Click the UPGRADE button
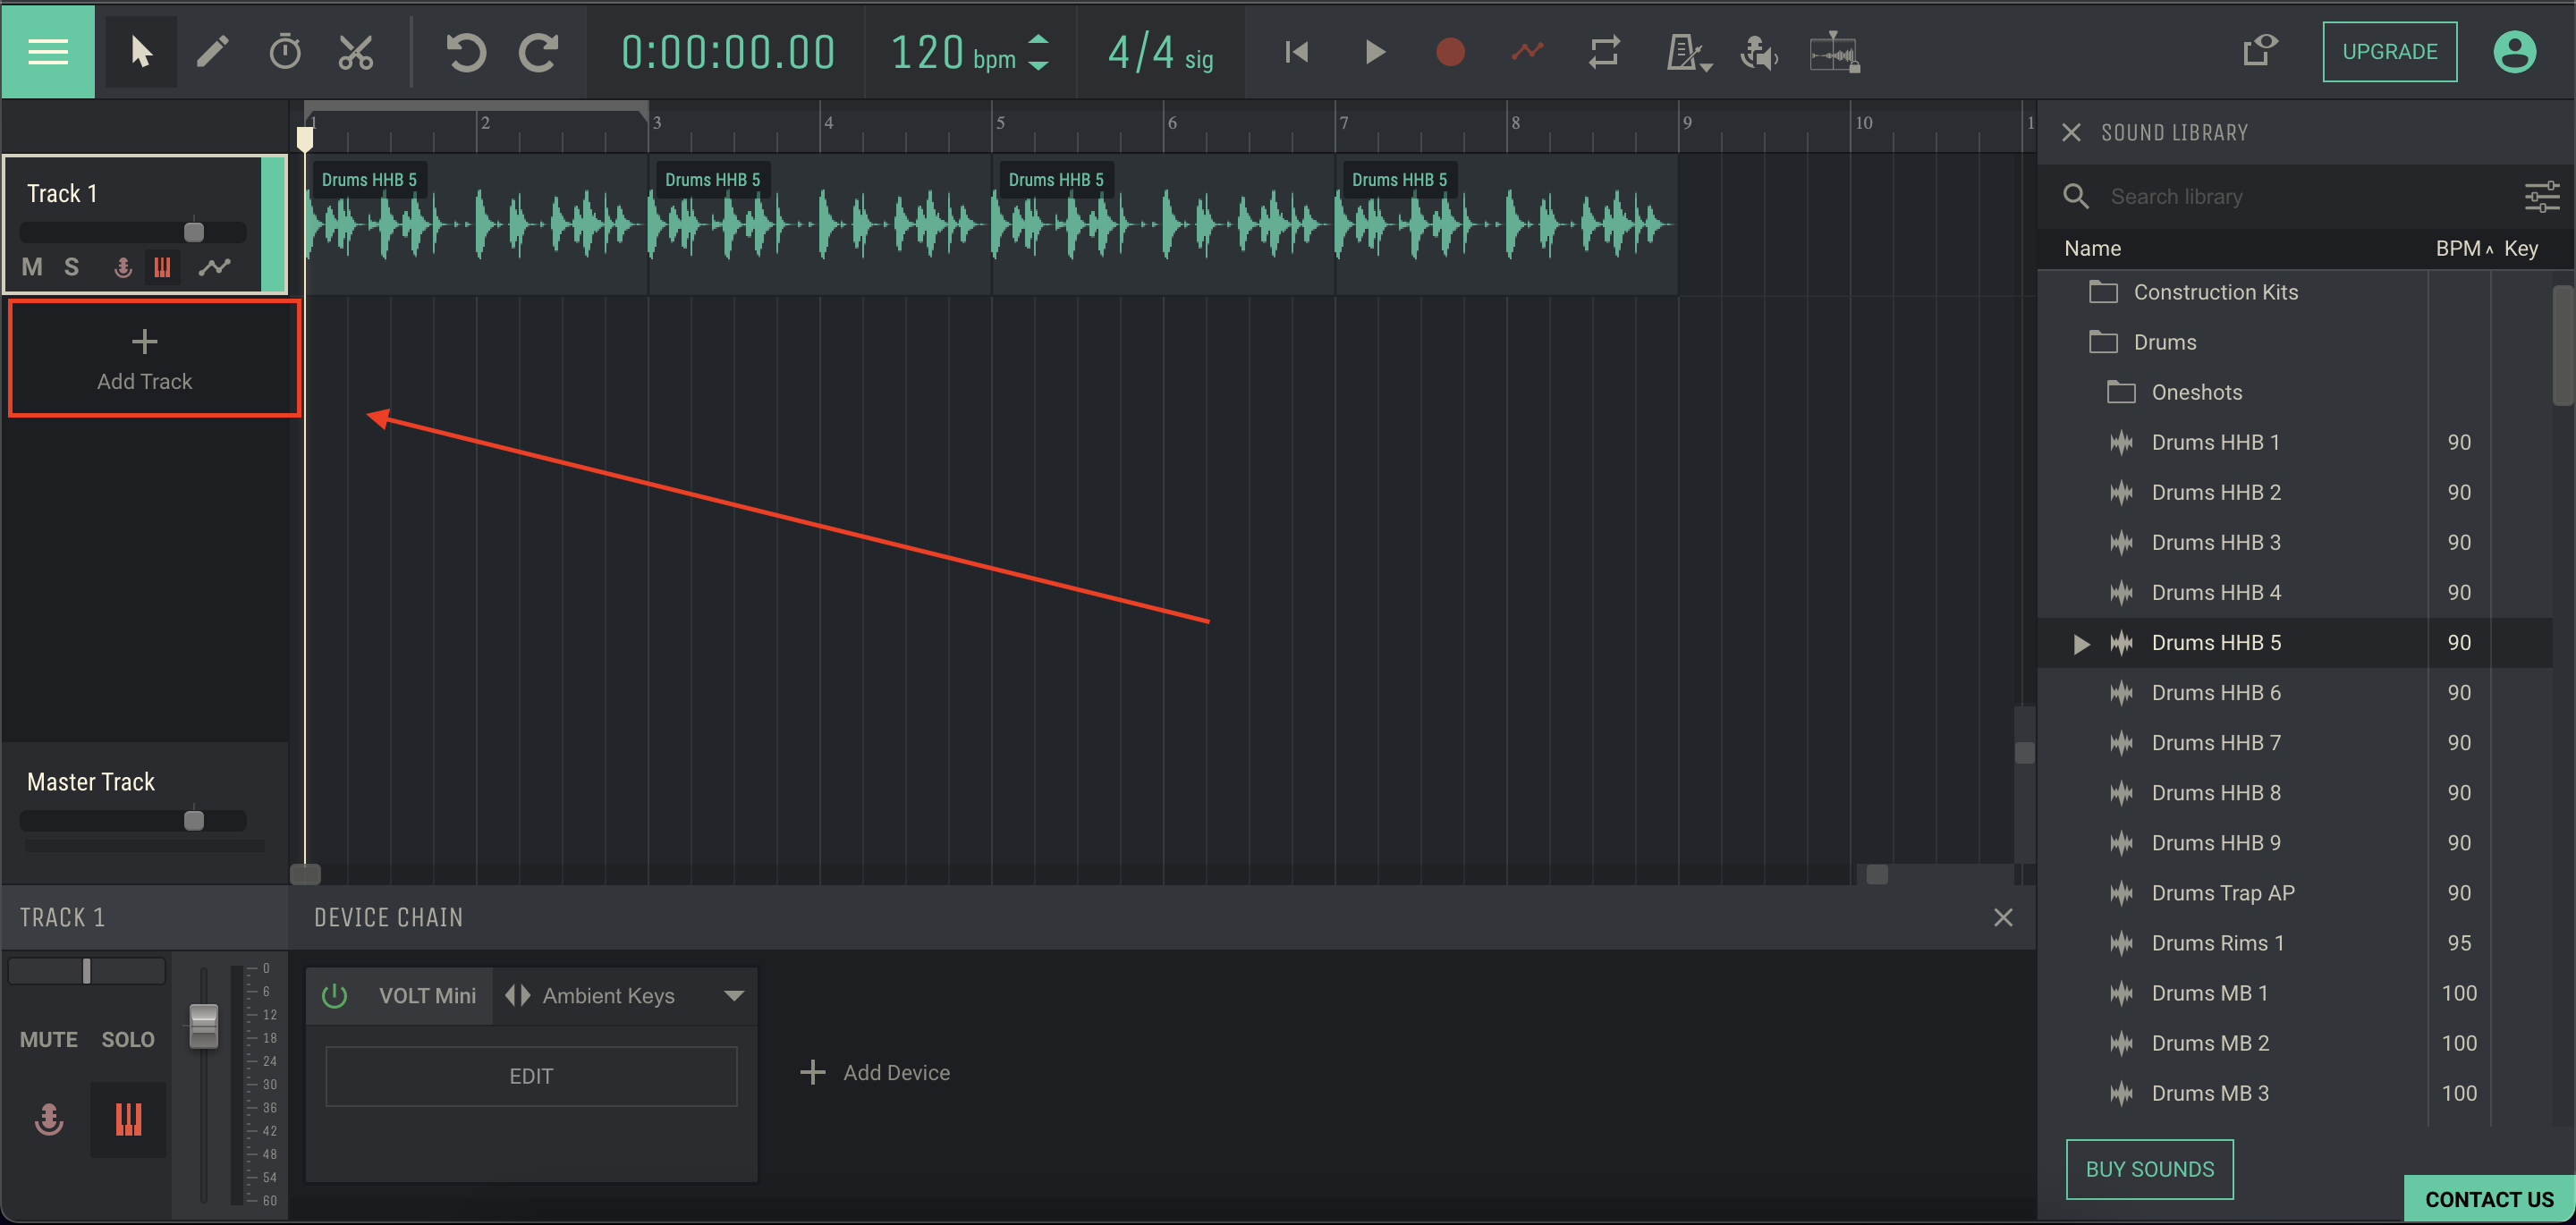This screenshot has height=1225, width=2576. point(2389,51)
